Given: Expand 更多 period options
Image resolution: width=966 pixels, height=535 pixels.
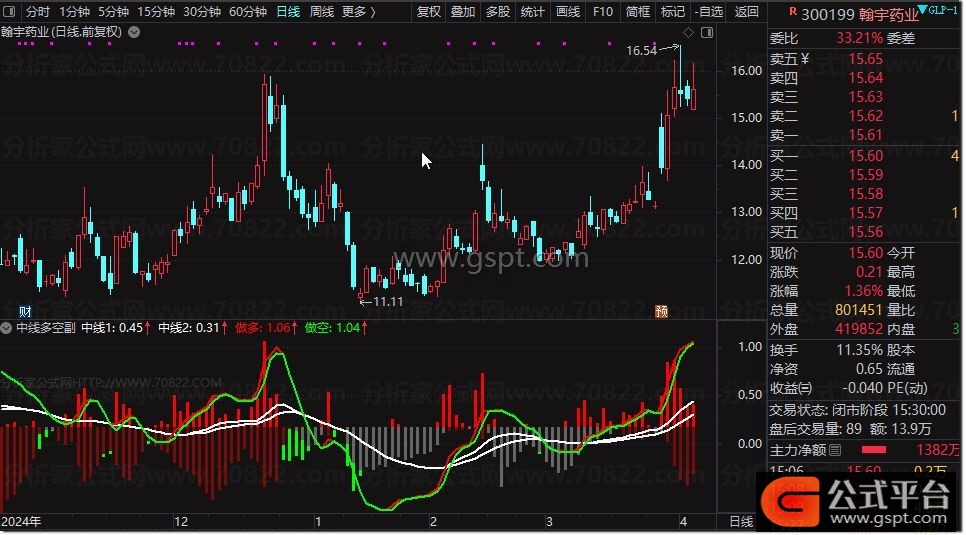Looking at the screenshot, I should [x=359, y=11].
